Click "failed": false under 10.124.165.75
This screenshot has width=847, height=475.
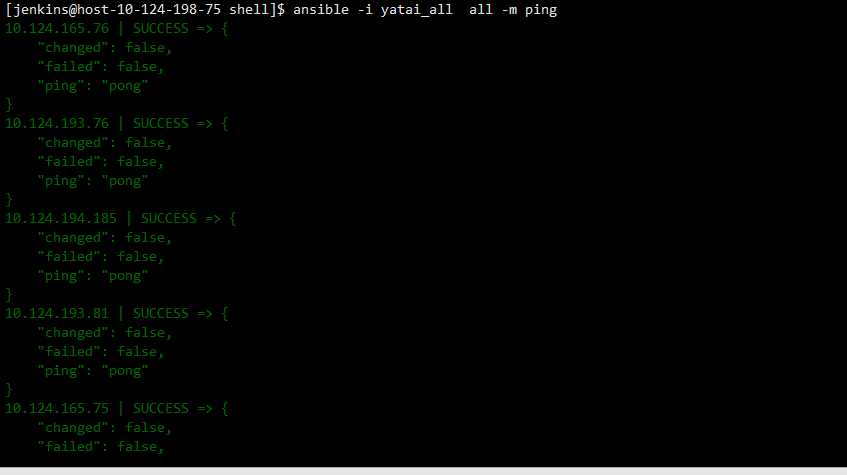coord(100,447)
